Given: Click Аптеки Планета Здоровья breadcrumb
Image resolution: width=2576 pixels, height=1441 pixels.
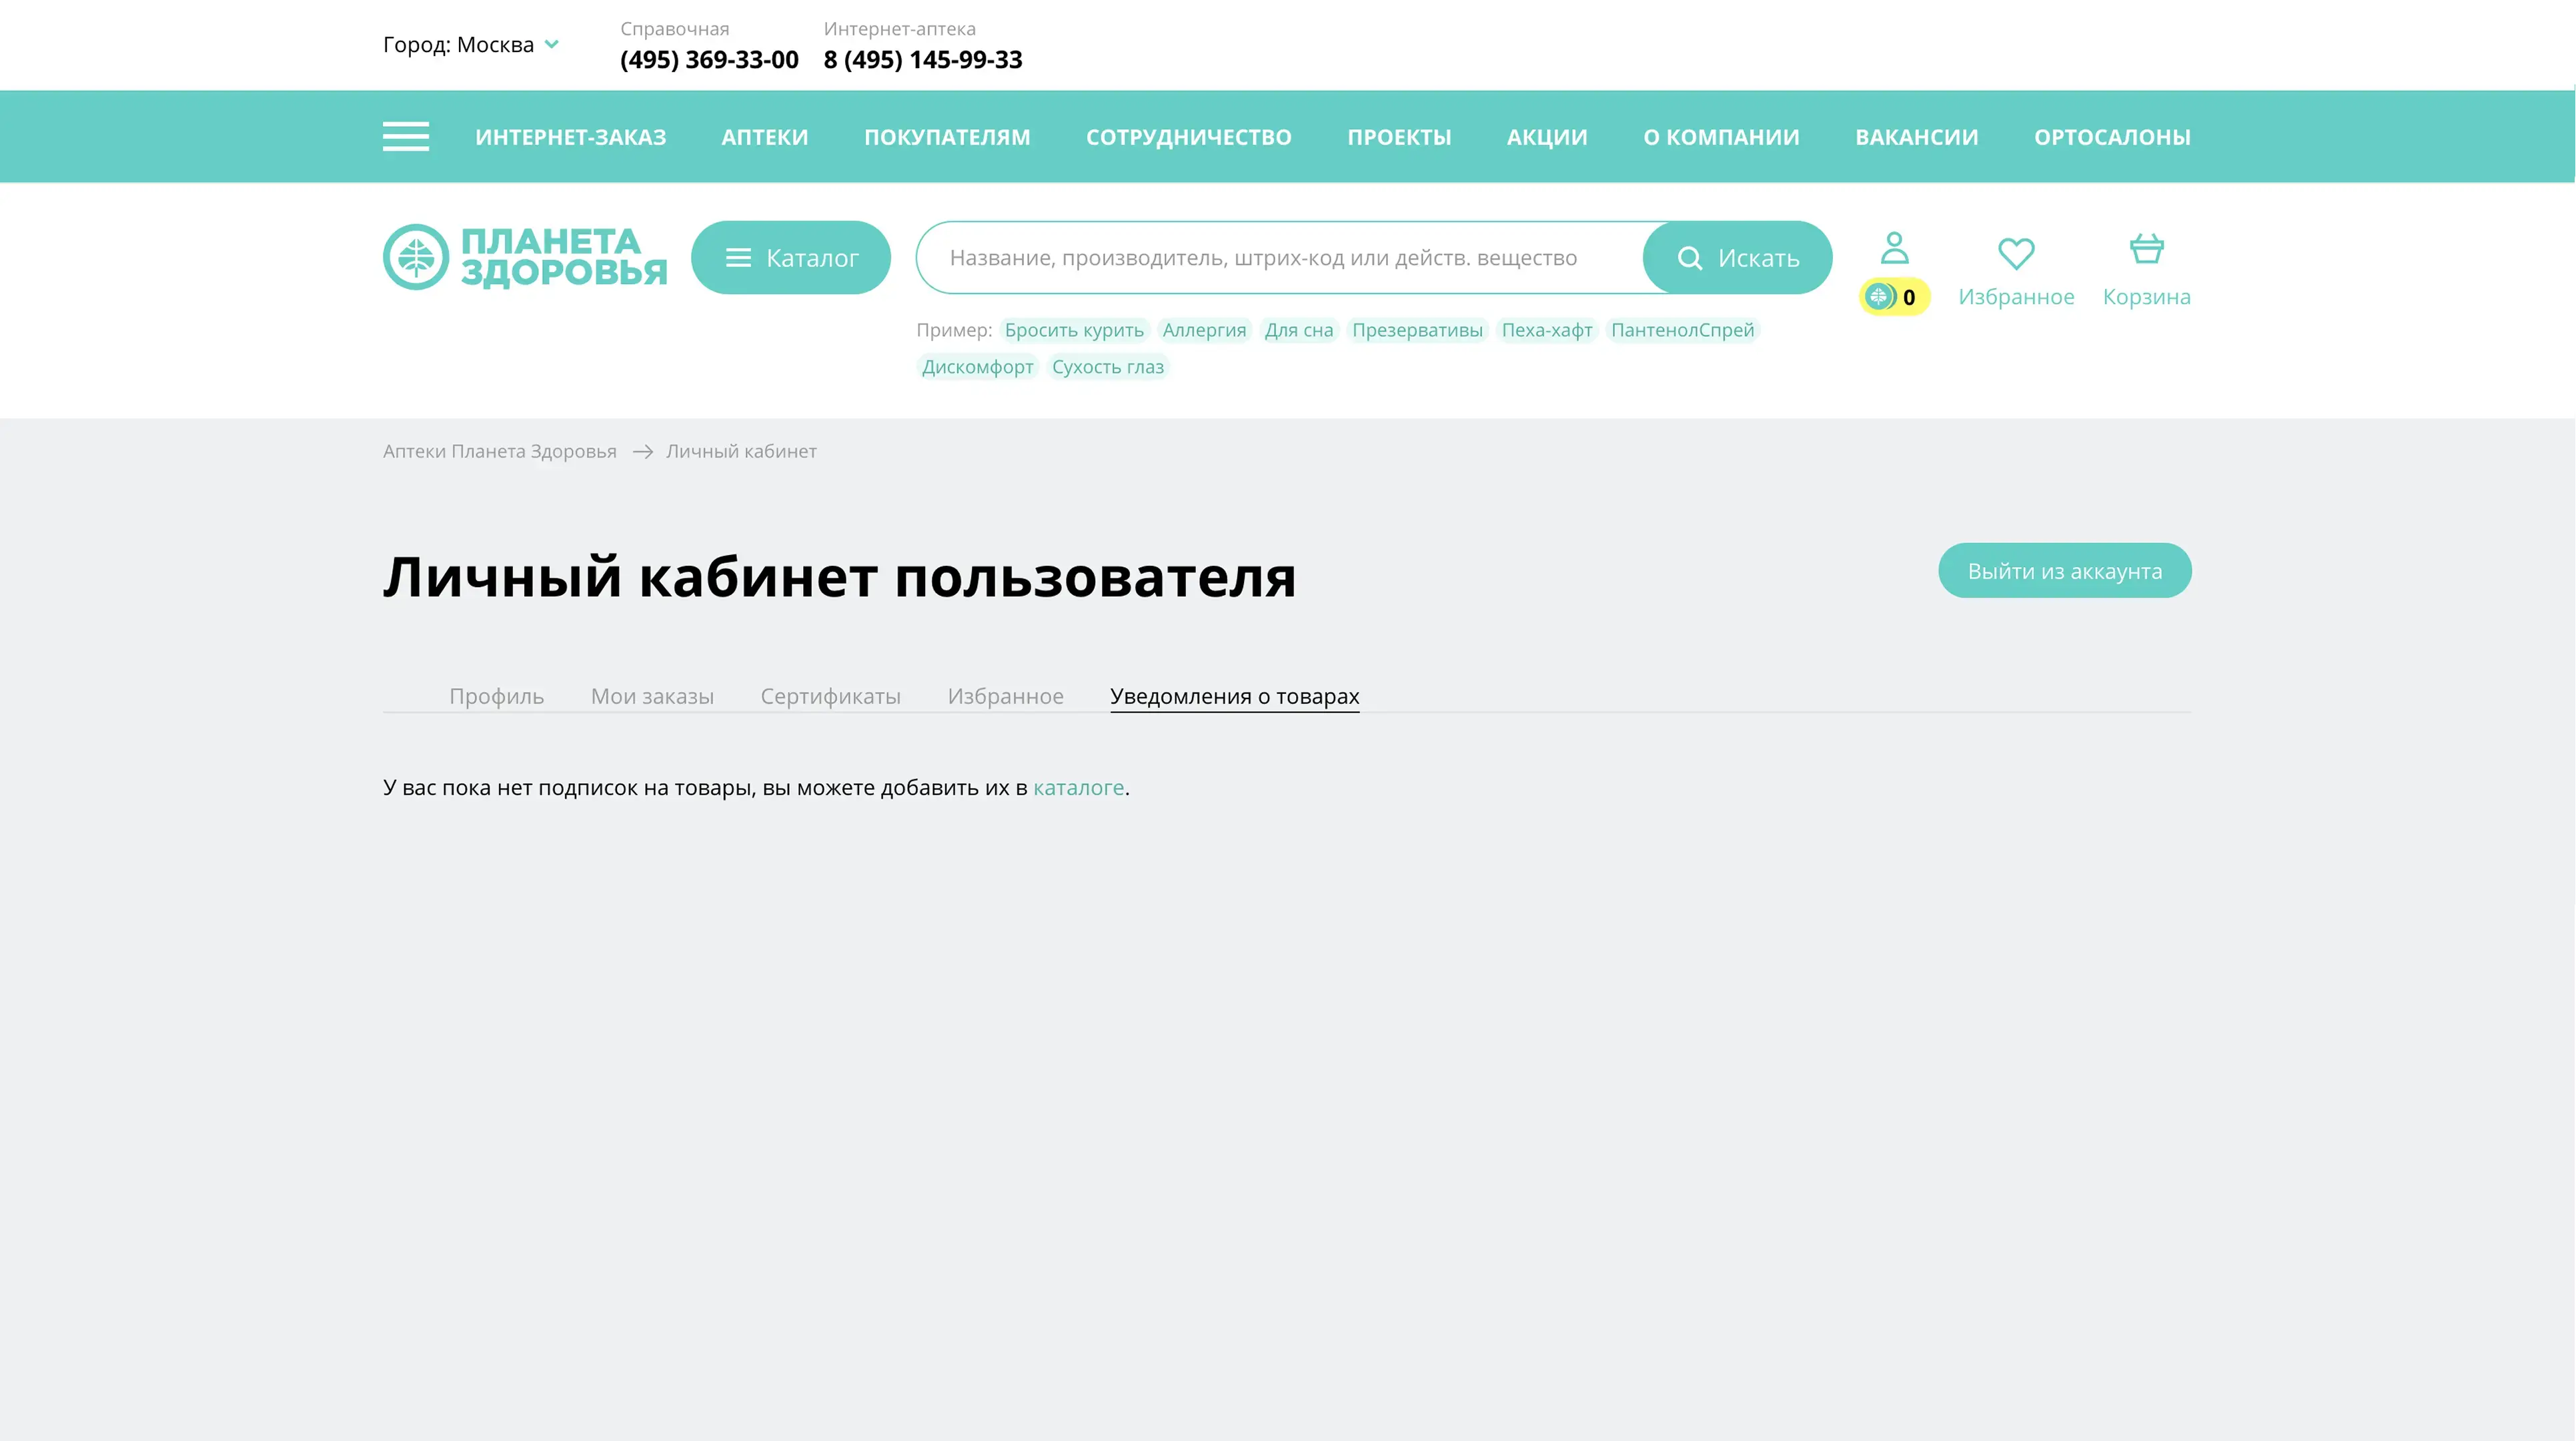Looking at the screenshot, I should coord(499,451).
